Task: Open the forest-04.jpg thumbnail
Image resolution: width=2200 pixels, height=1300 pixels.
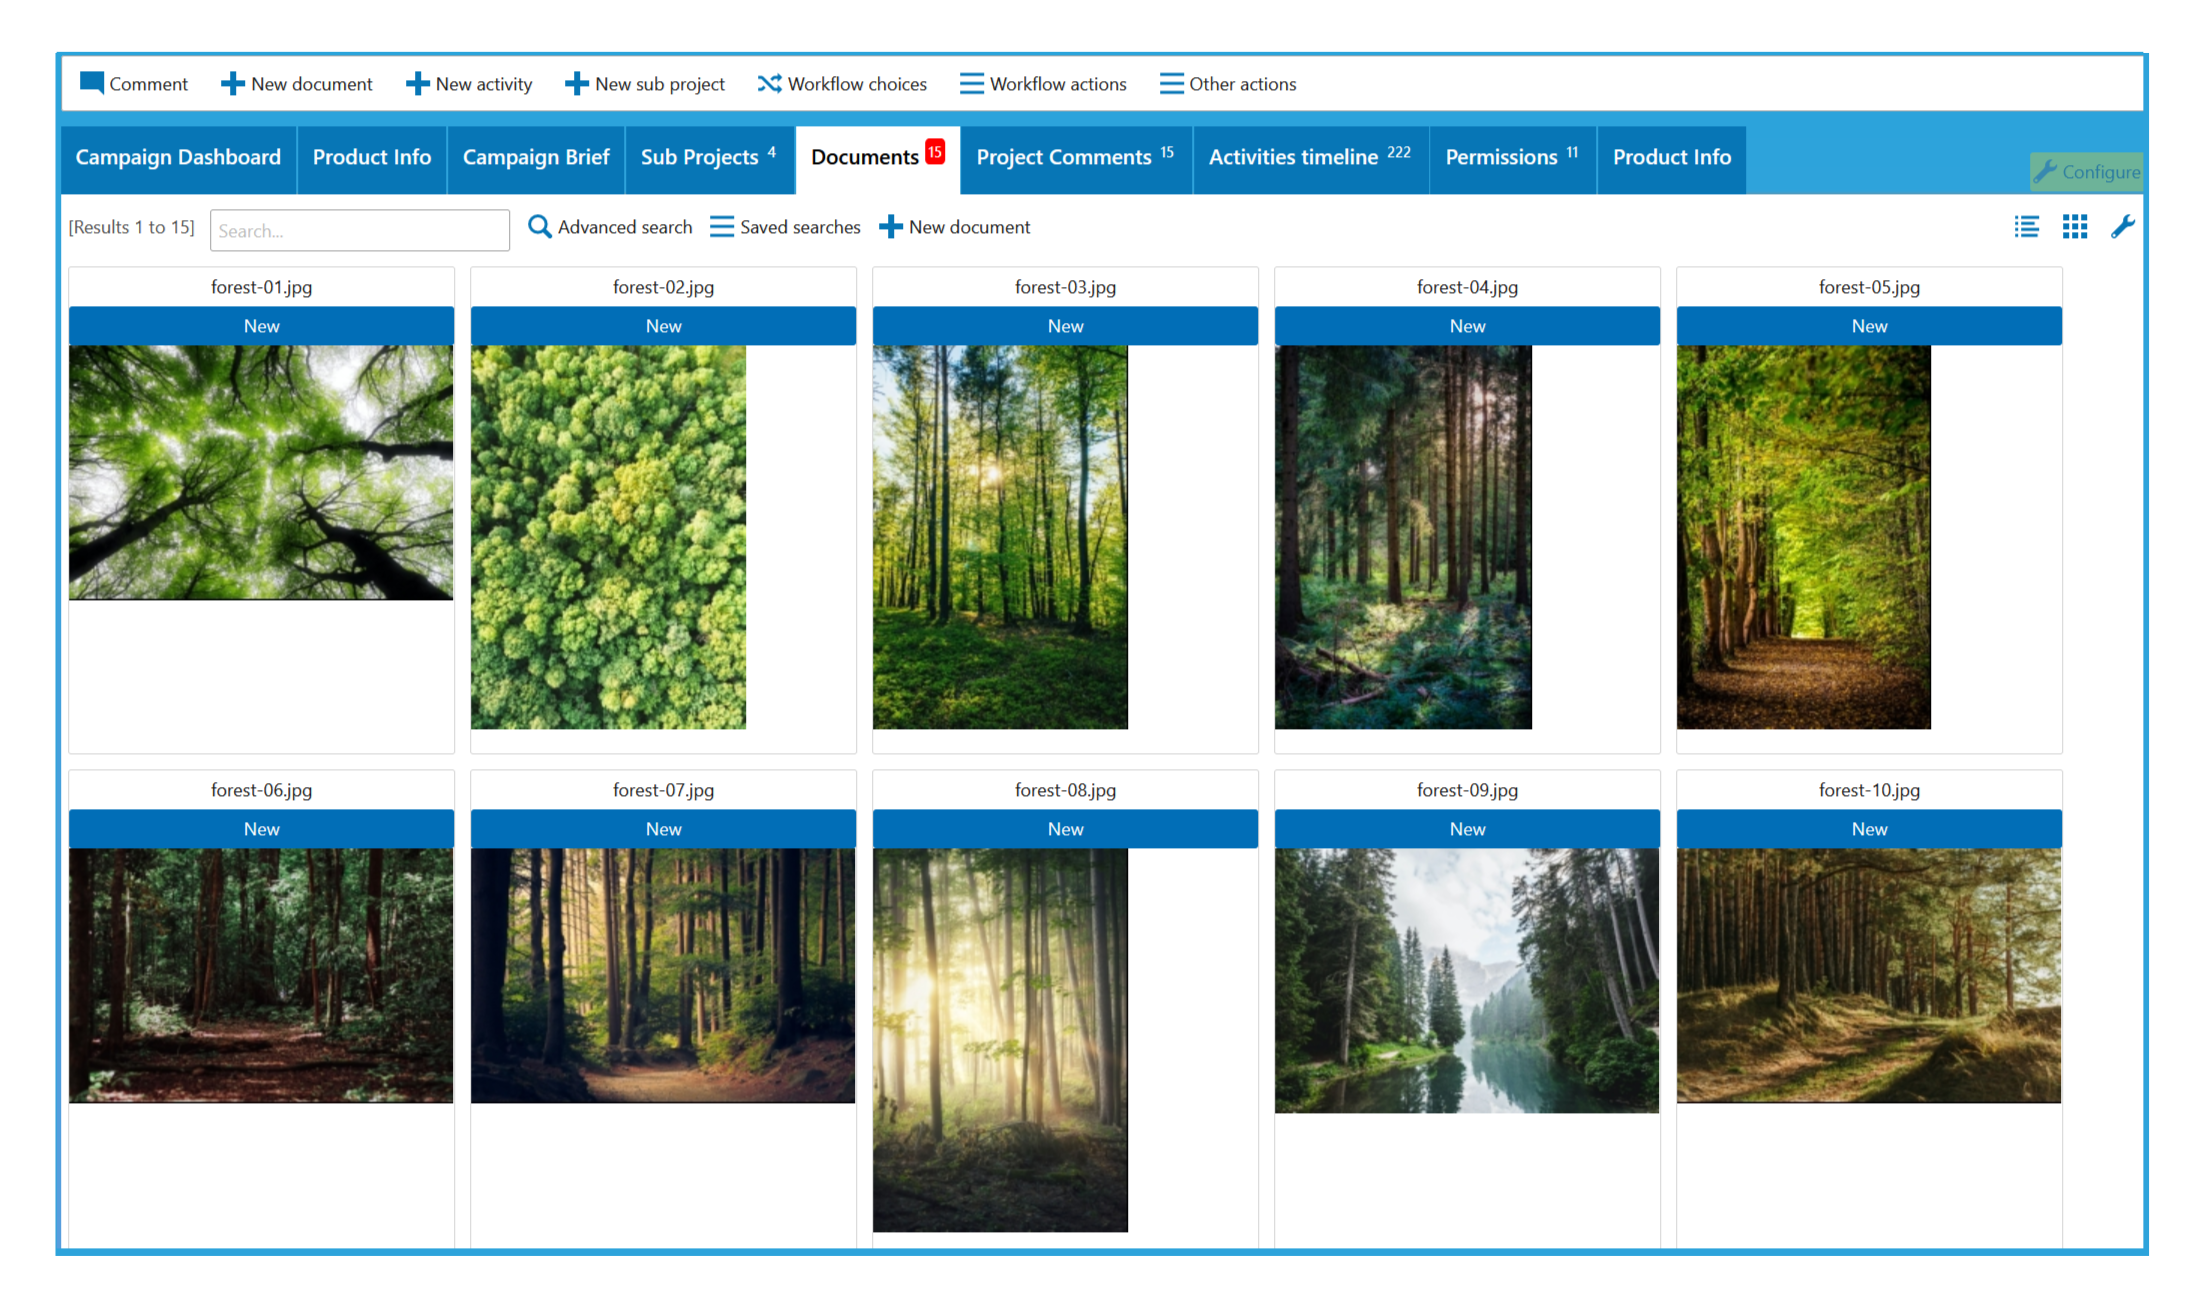Action: coord(1403,537)
